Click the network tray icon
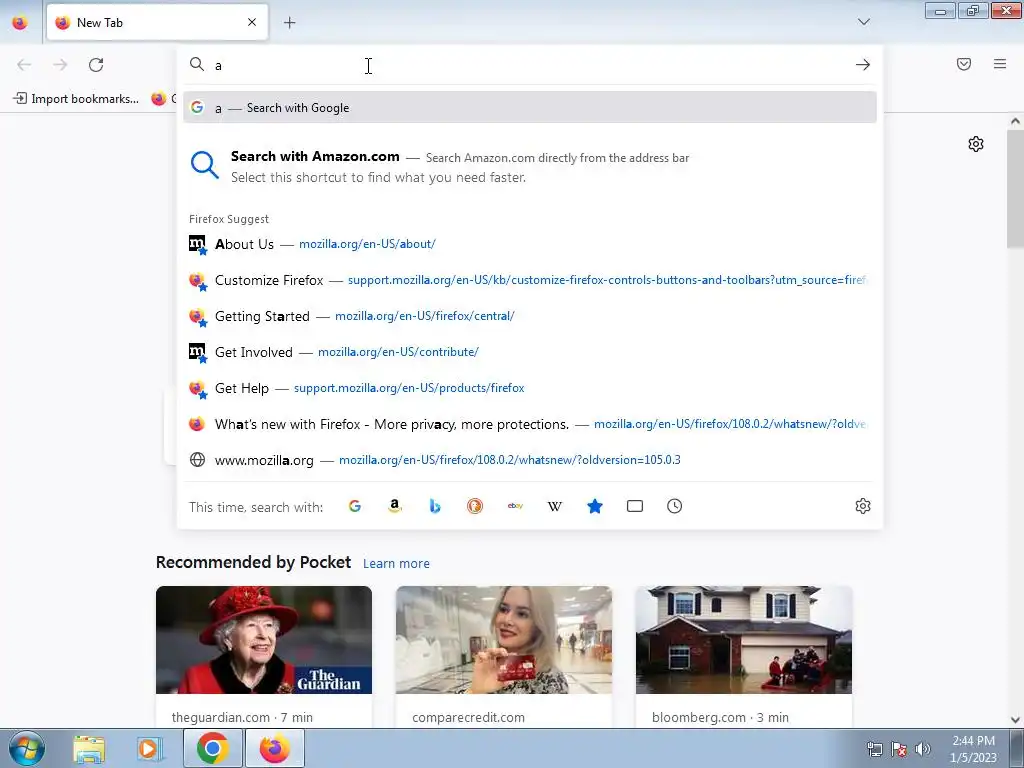1024x768 pixels. pos(874,749)
